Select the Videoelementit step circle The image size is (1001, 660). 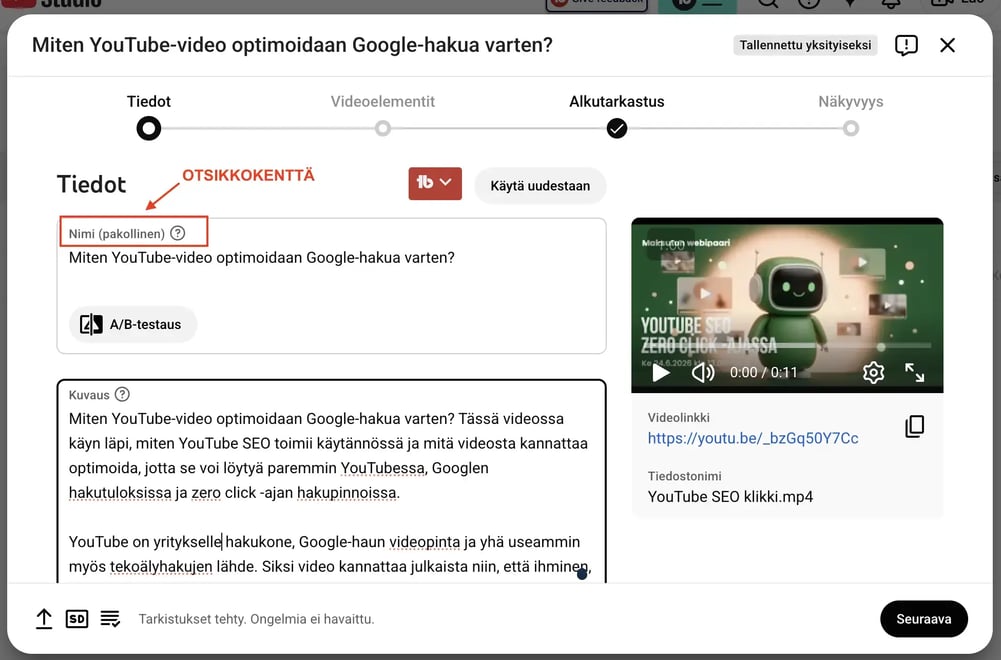(382, 129)
